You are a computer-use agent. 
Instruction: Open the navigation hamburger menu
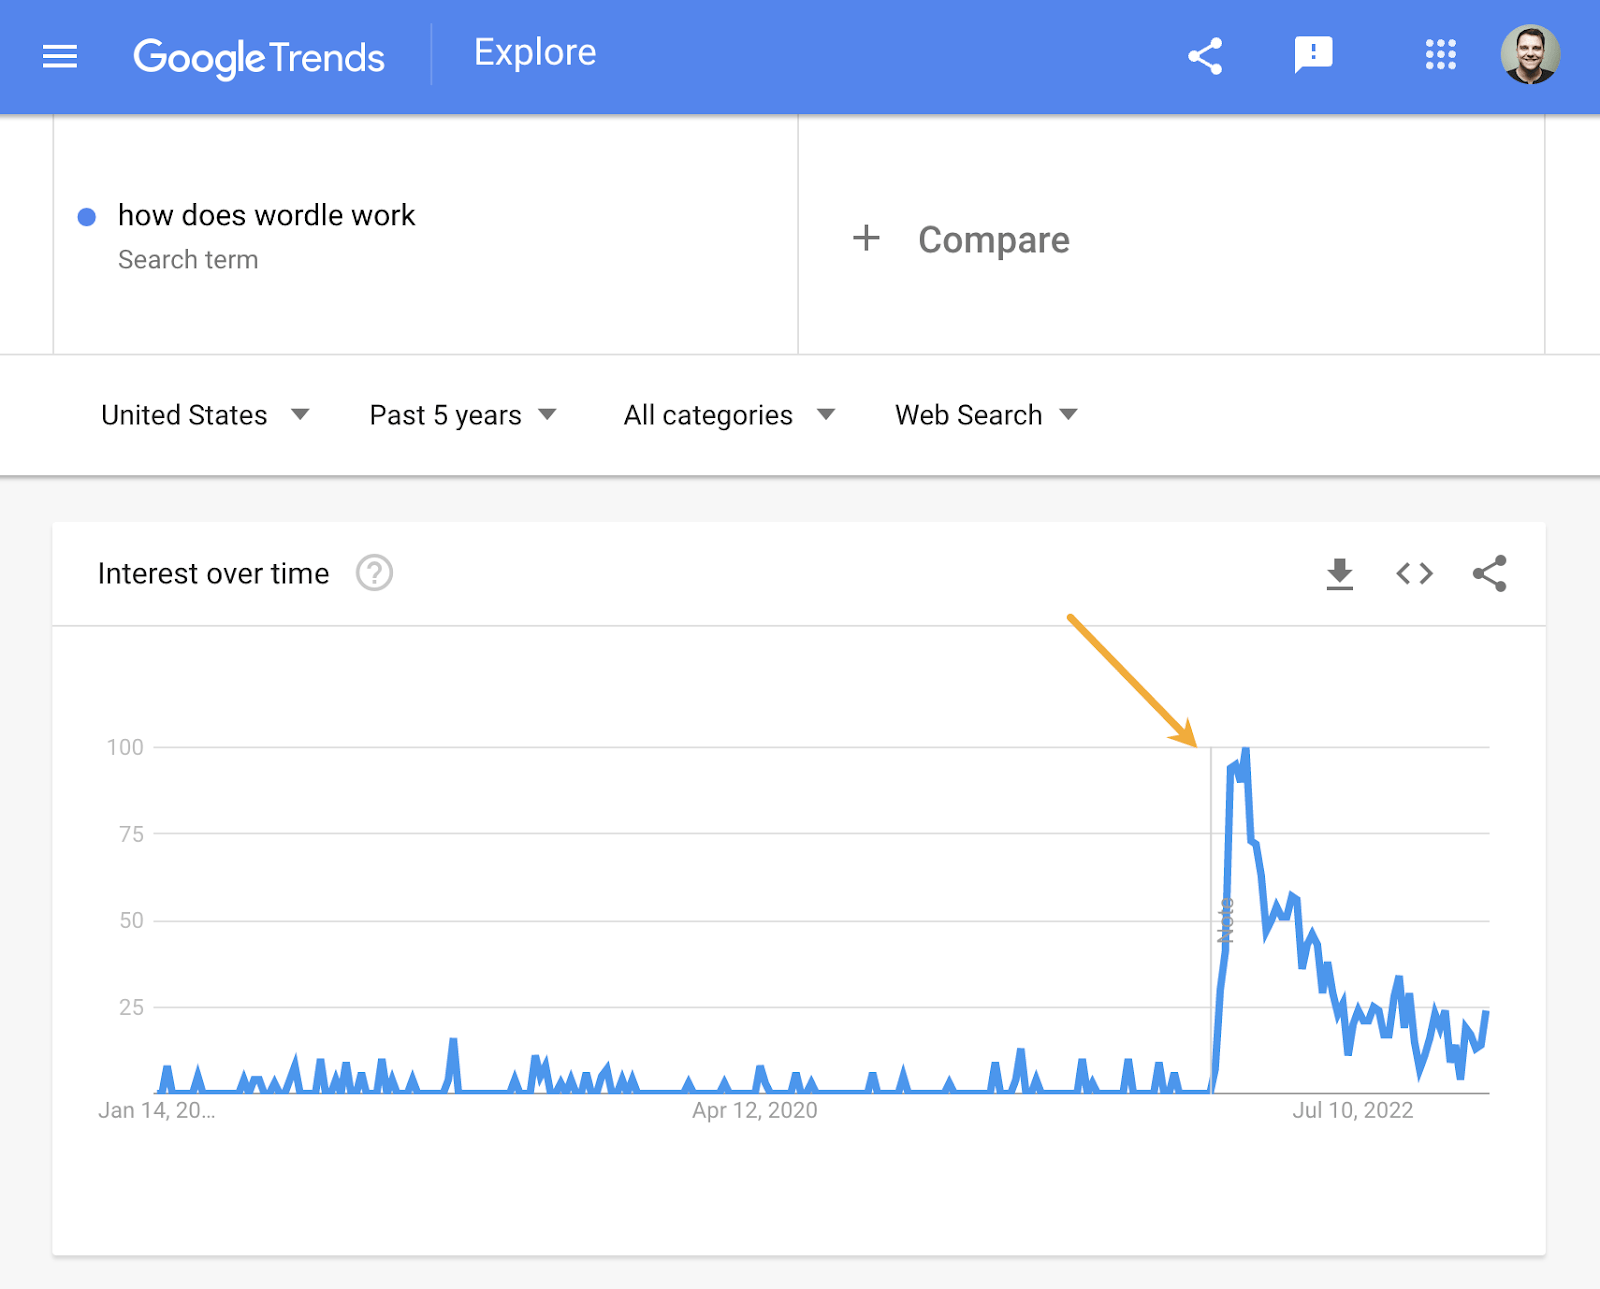(x=60, y=57)
